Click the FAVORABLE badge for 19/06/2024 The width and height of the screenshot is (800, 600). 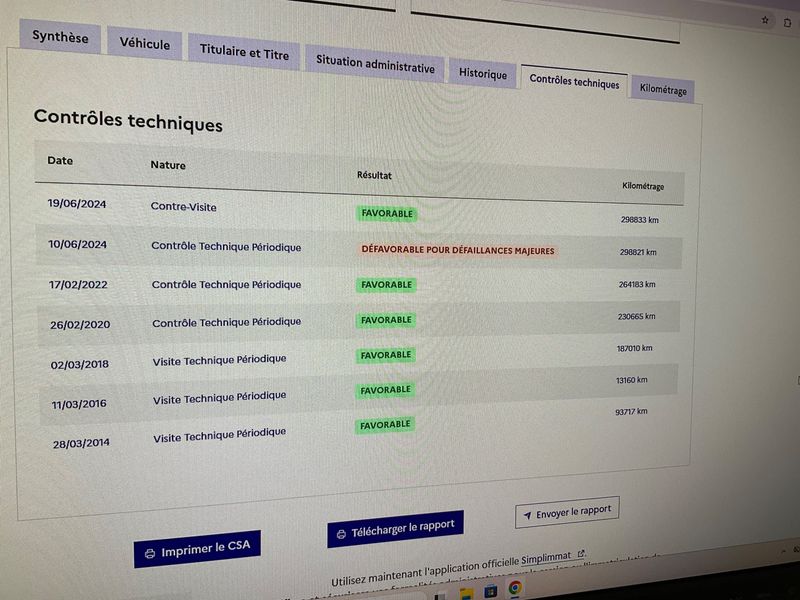pos(387,213)
